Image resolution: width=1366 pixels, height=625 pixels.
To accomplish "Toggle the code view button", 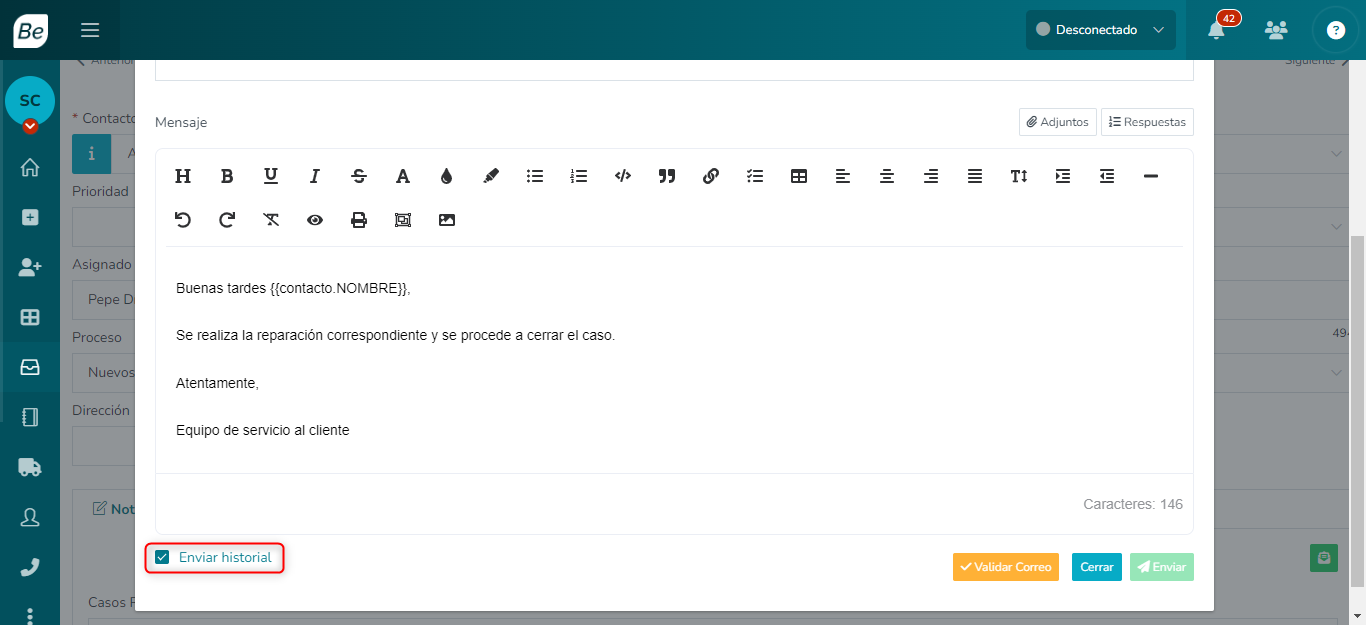I will point(623,176).
